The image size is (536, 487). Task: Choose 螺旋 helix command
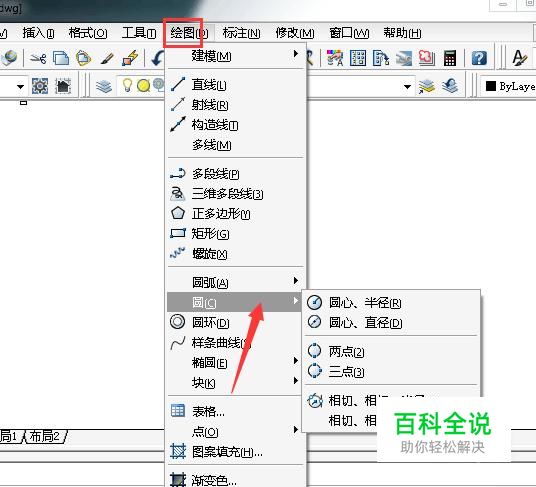[236, 254]
